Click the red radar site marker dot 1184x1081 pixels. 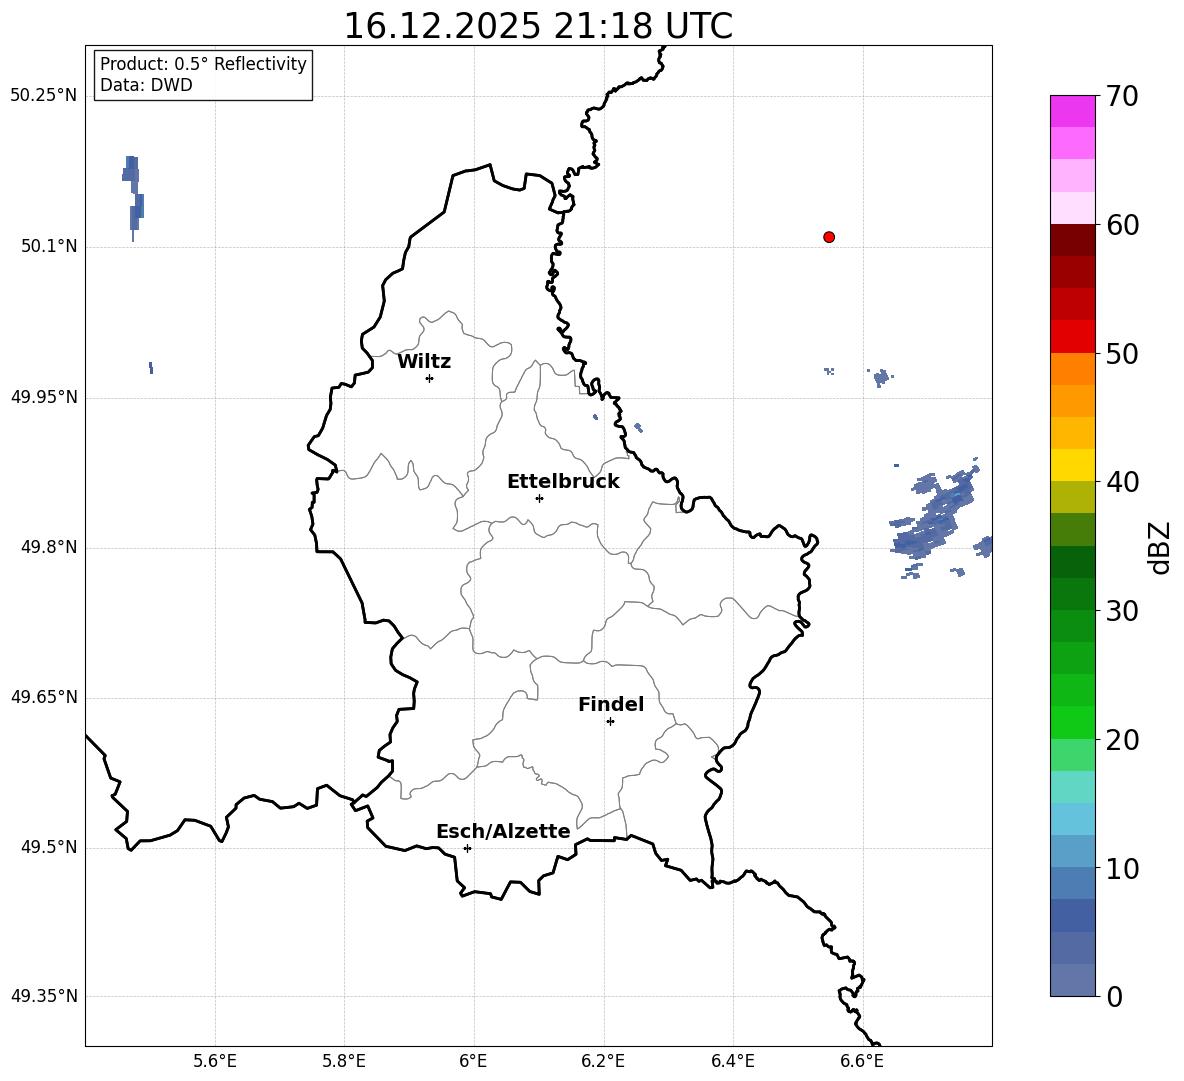point(829,237)
